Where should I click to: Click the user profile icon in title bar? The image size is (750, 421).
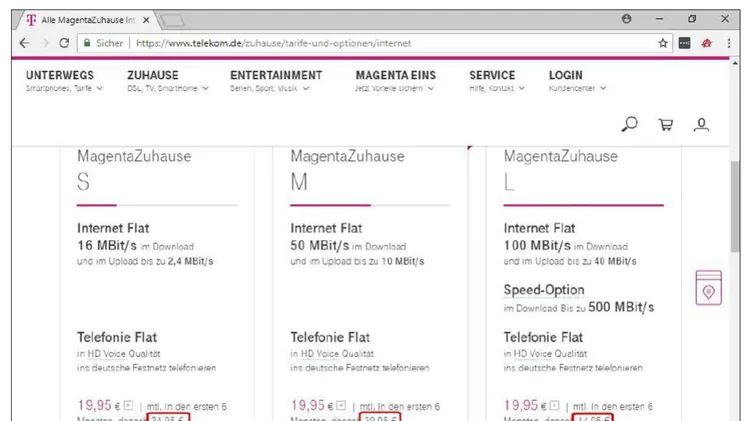627,19
